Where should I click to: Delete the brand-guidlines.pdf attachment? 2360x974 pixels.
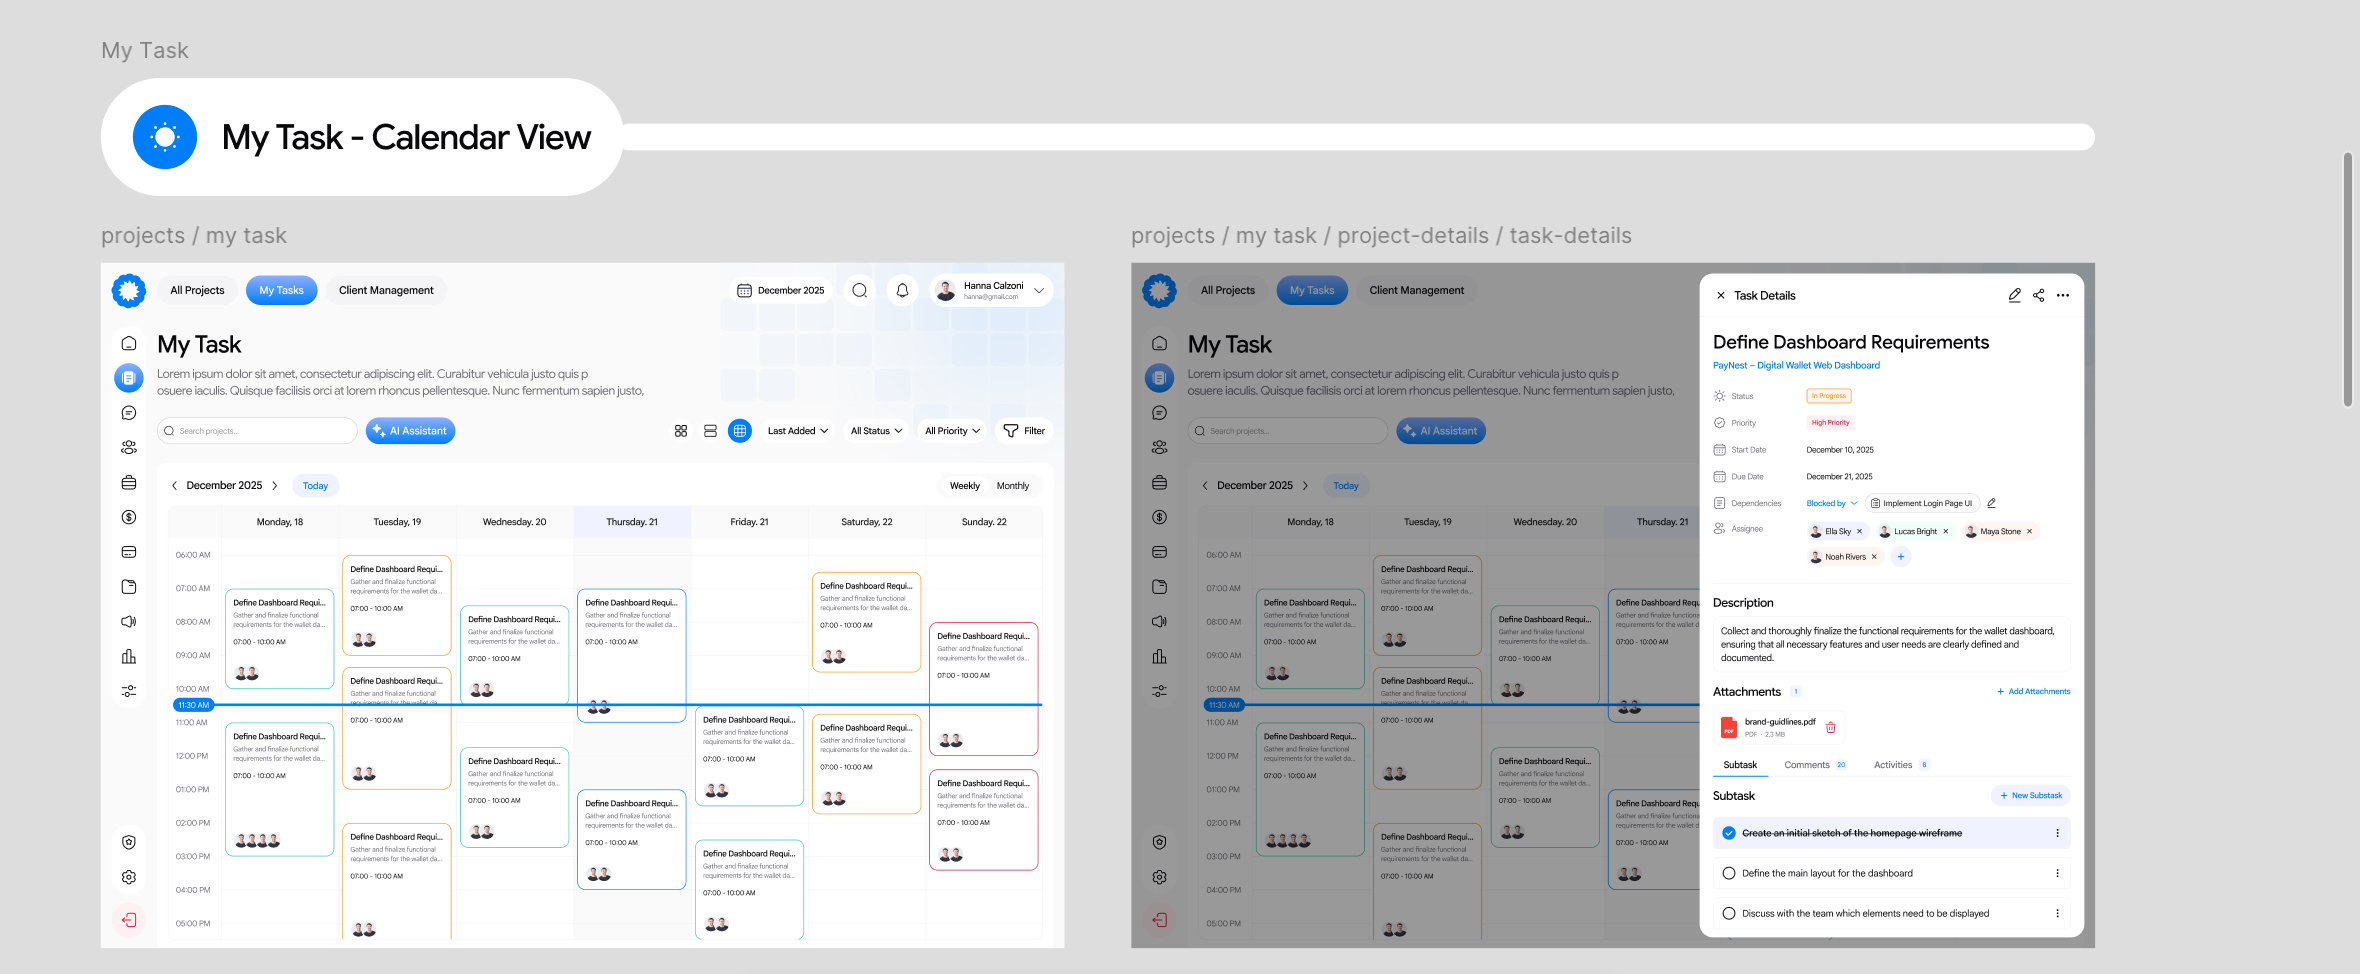tap(1830, 727)
